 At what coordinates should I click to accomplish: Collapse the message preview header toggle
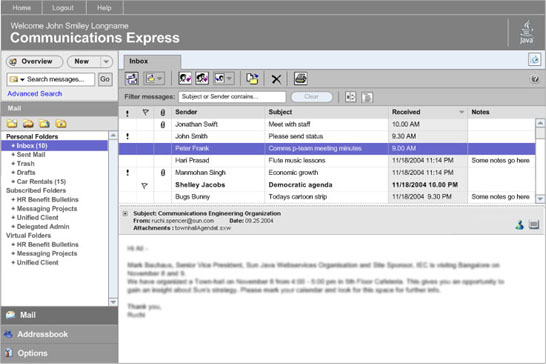[x=125, y=214]
